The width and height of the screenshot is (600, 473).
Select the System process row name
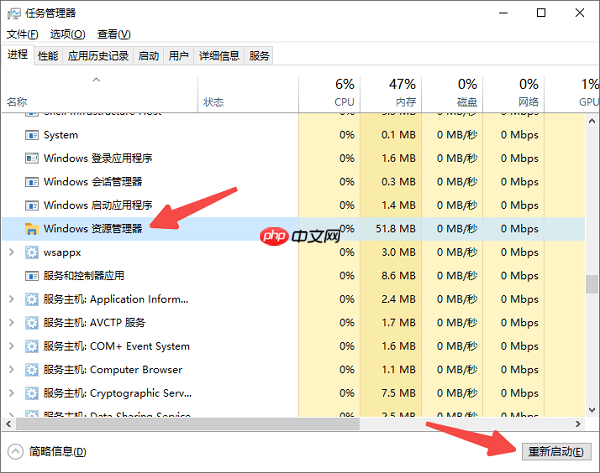pos(61,135)
